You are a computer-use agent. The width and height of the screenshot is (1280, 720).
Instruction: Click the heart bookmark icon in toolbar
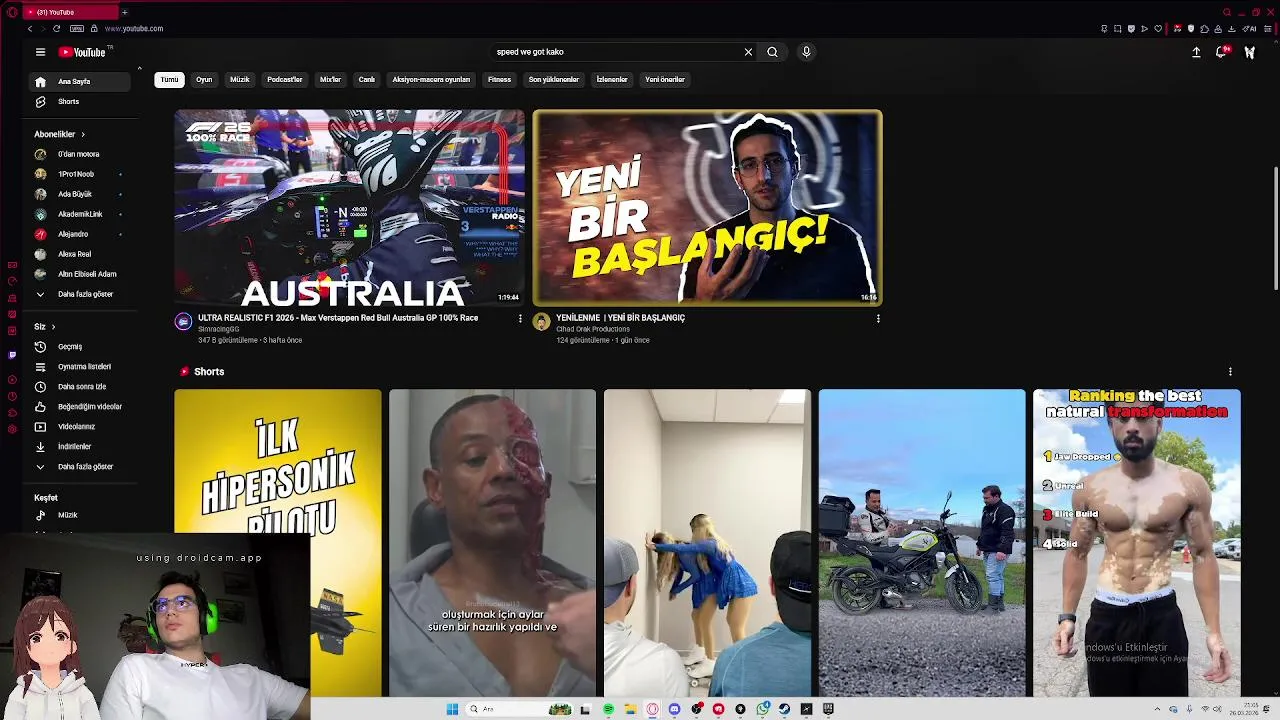pyautogui.click(x=1158, y=28)
